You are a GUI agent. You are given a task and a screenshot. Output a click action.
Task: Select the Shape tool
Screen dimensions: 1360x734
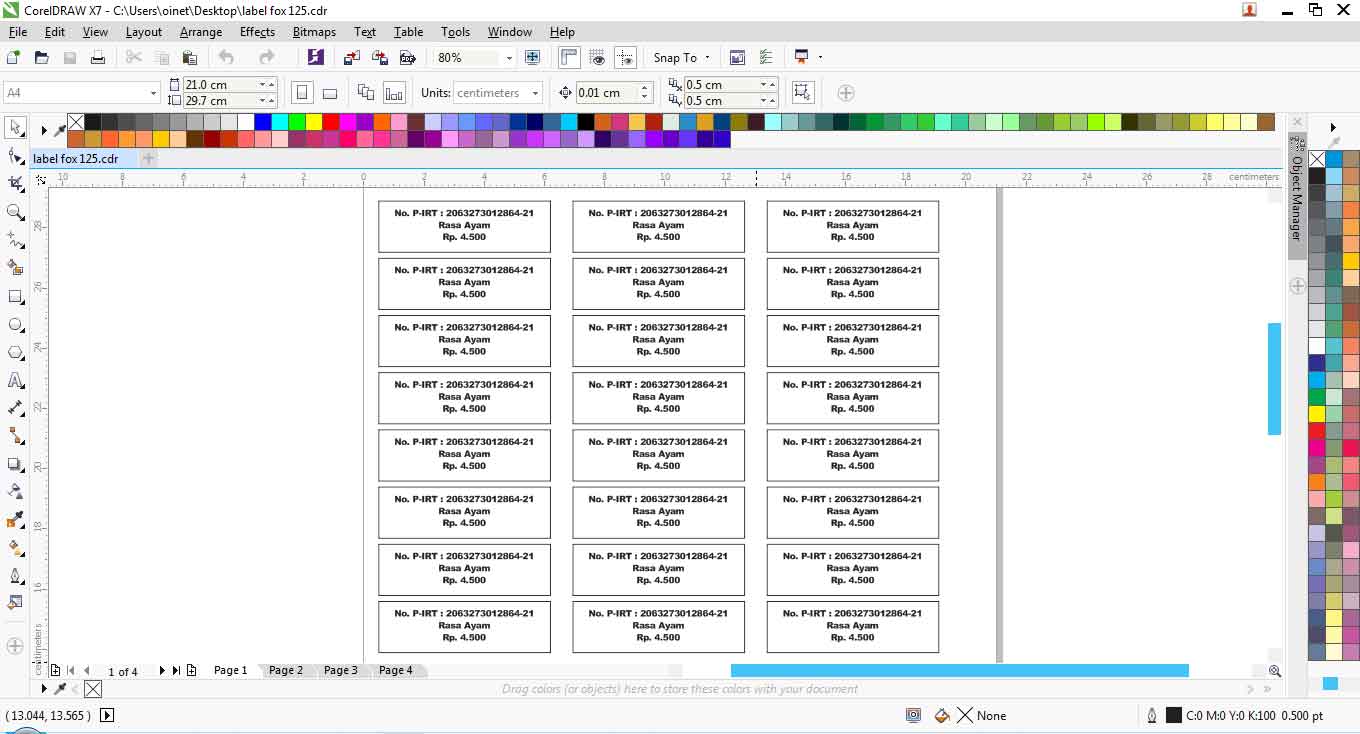click(x=15, y=156)
